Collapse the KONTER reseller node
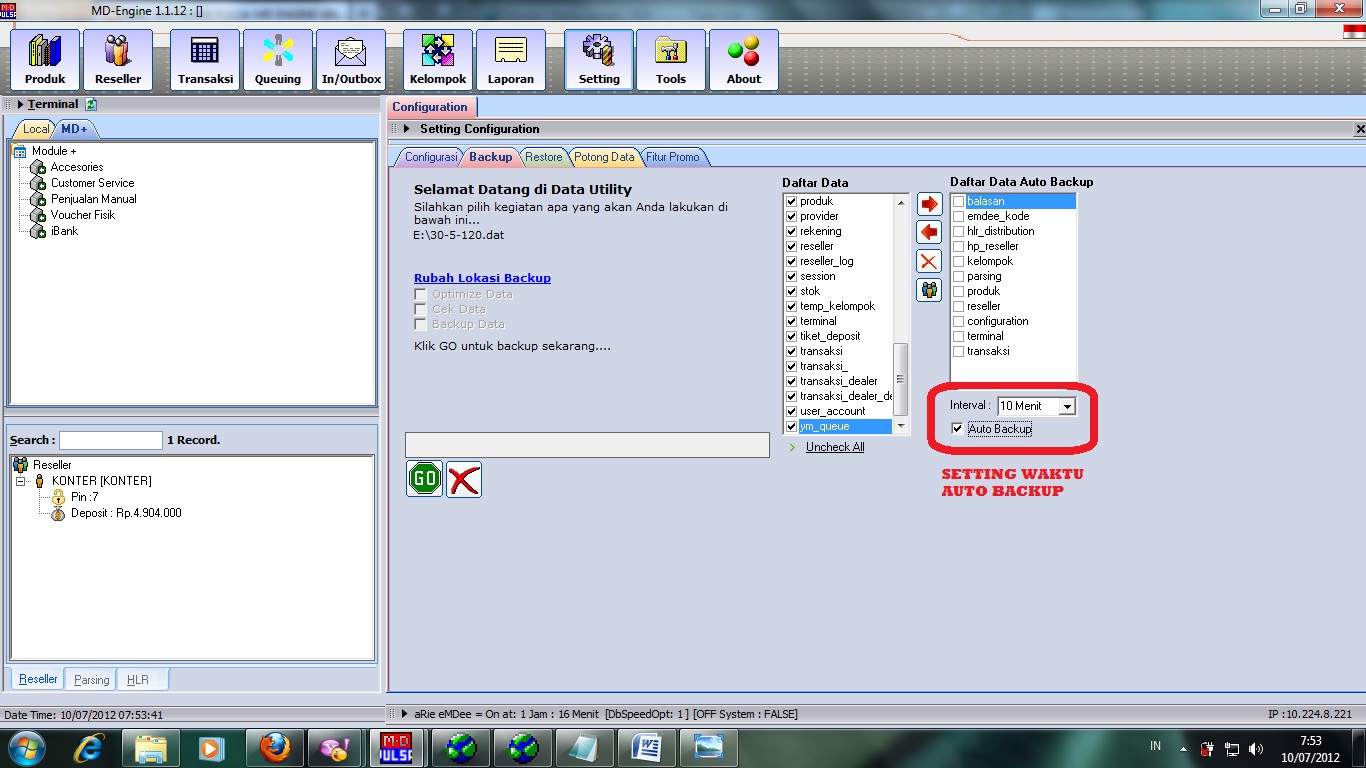Image resolution: width=1366 pixels, height=768 pixels. (x=20, y=480)
